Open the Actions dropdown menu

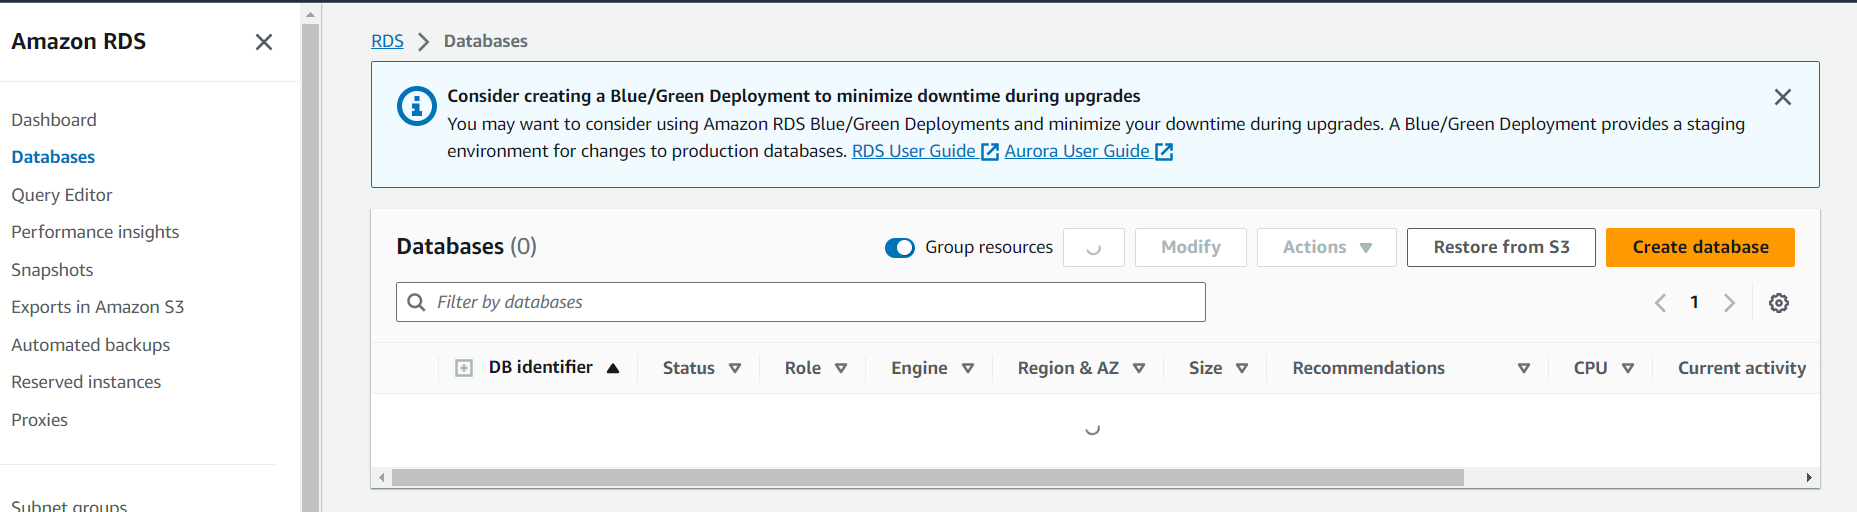[1326, 247]
